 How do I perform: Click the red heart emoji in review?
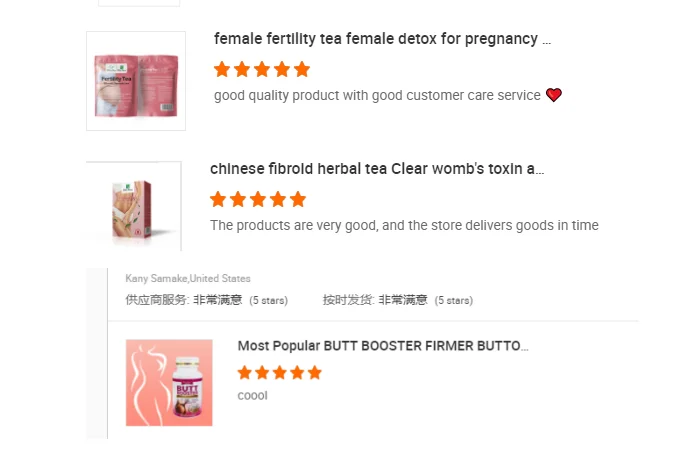coord(554,95)
